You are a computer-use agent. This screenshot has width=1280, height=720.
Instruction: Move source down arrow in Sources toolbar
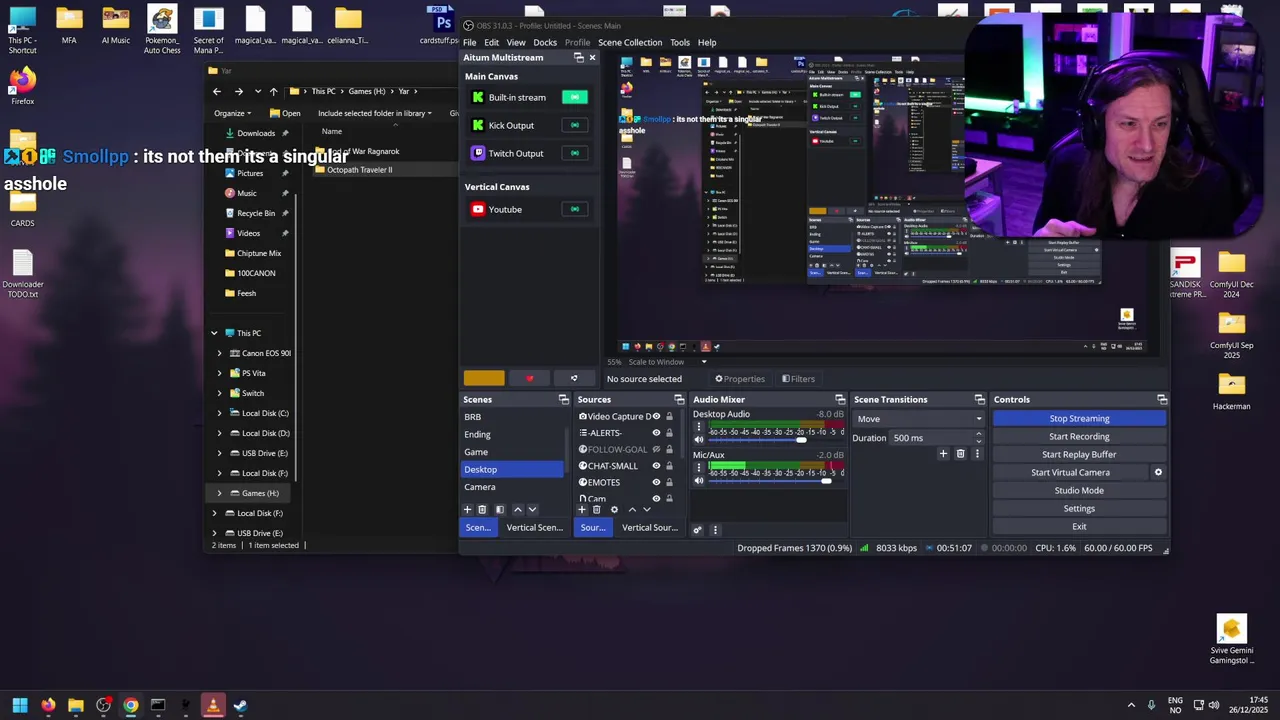(x=647, y=509)
